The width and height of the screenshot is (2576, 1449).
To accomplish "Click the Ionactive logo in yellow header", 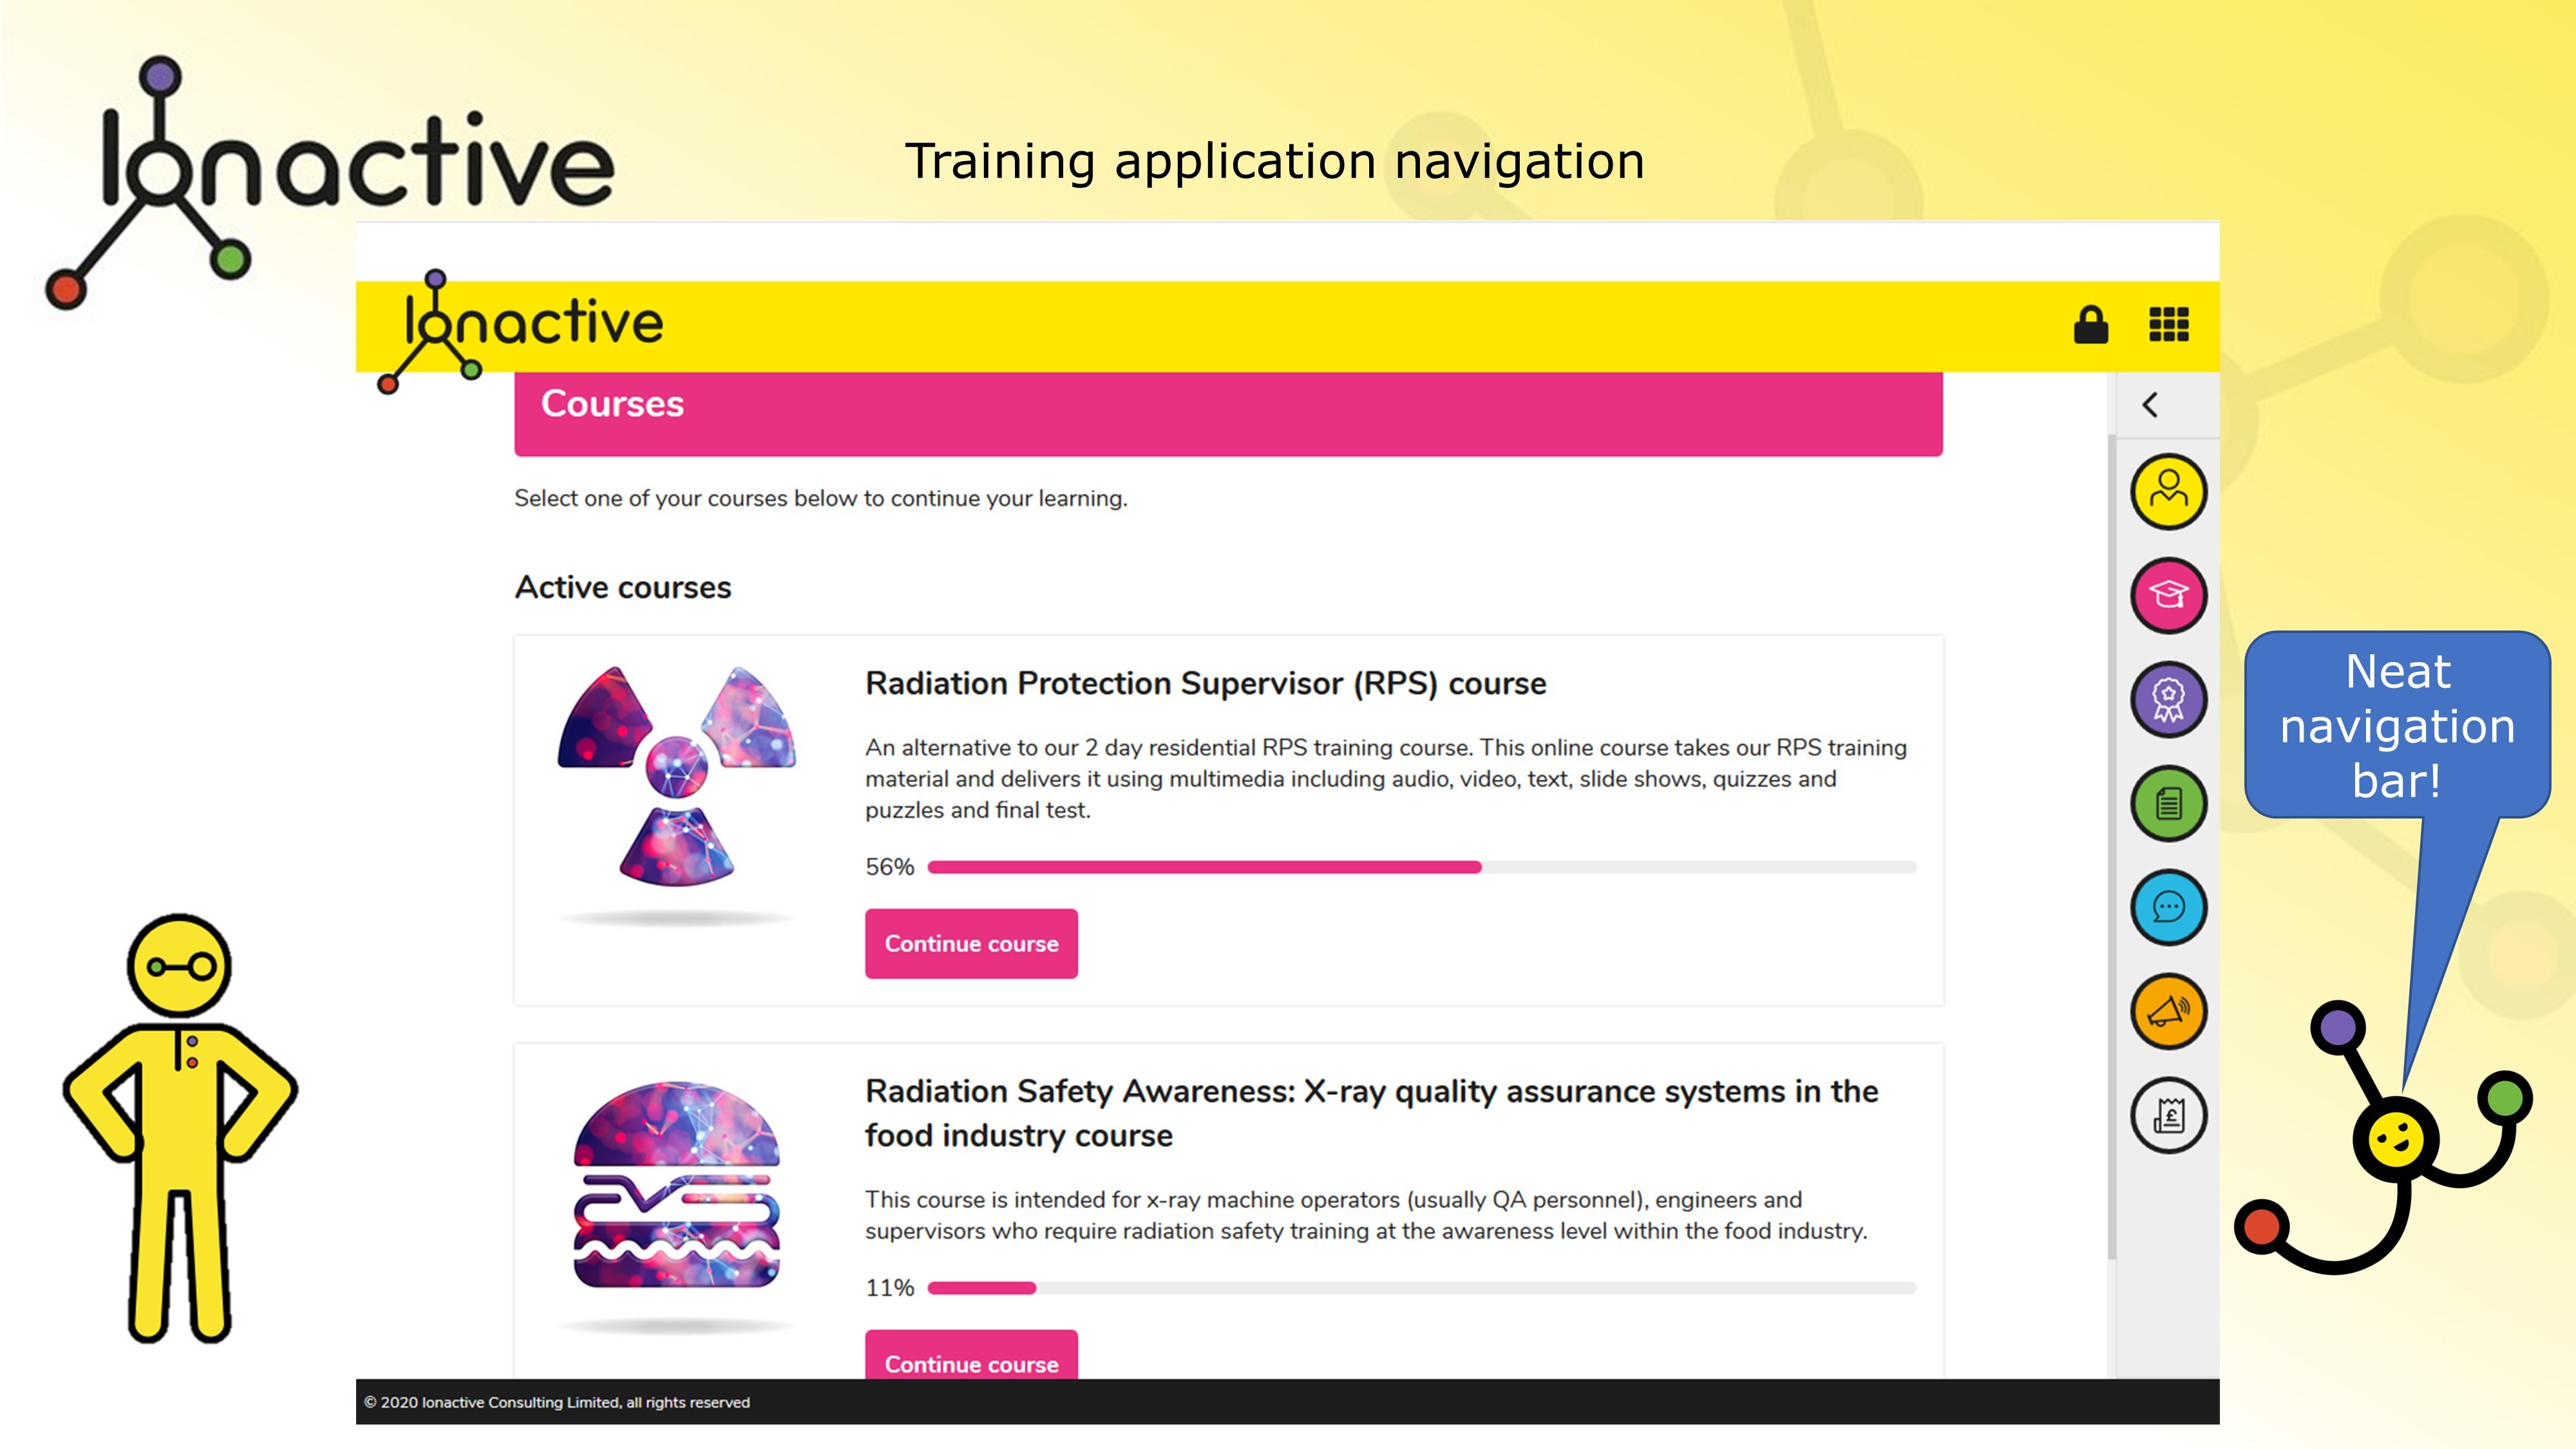I will pos(520,331).
